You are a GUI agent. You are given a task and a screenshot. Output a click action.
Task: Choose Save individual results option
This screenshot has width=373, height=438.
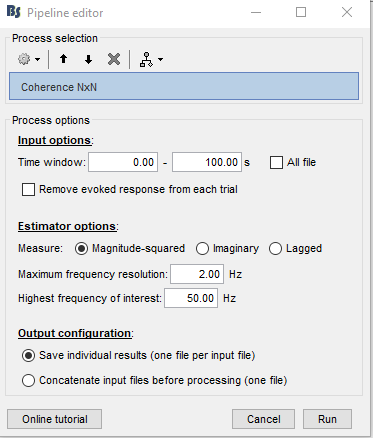(28, 356)
